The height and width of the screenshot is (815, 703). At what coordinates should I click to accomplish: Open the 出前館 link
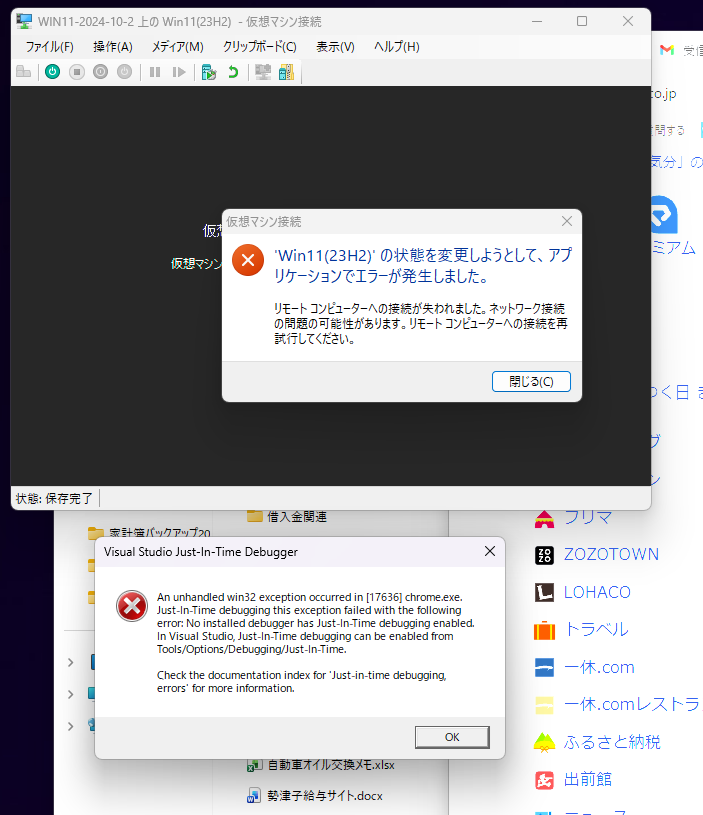(588, 780)
